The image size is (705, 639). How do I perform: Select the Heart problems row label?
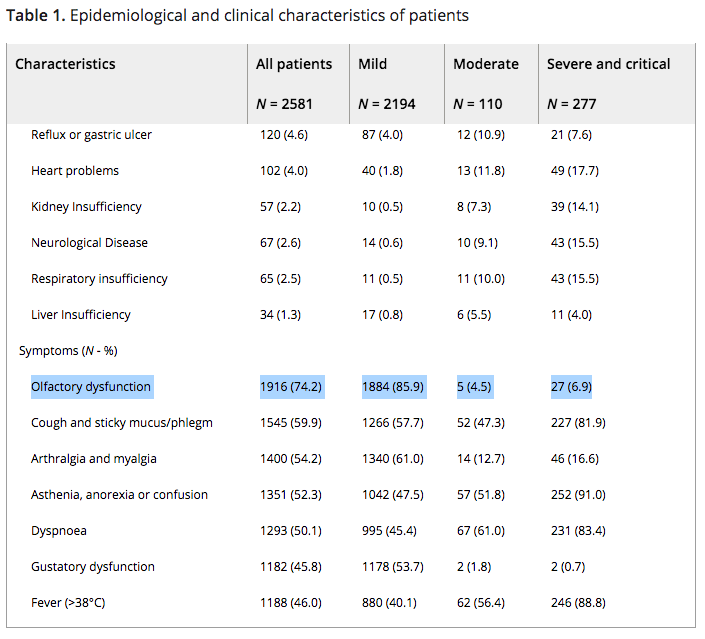click(x=75, y=171)
